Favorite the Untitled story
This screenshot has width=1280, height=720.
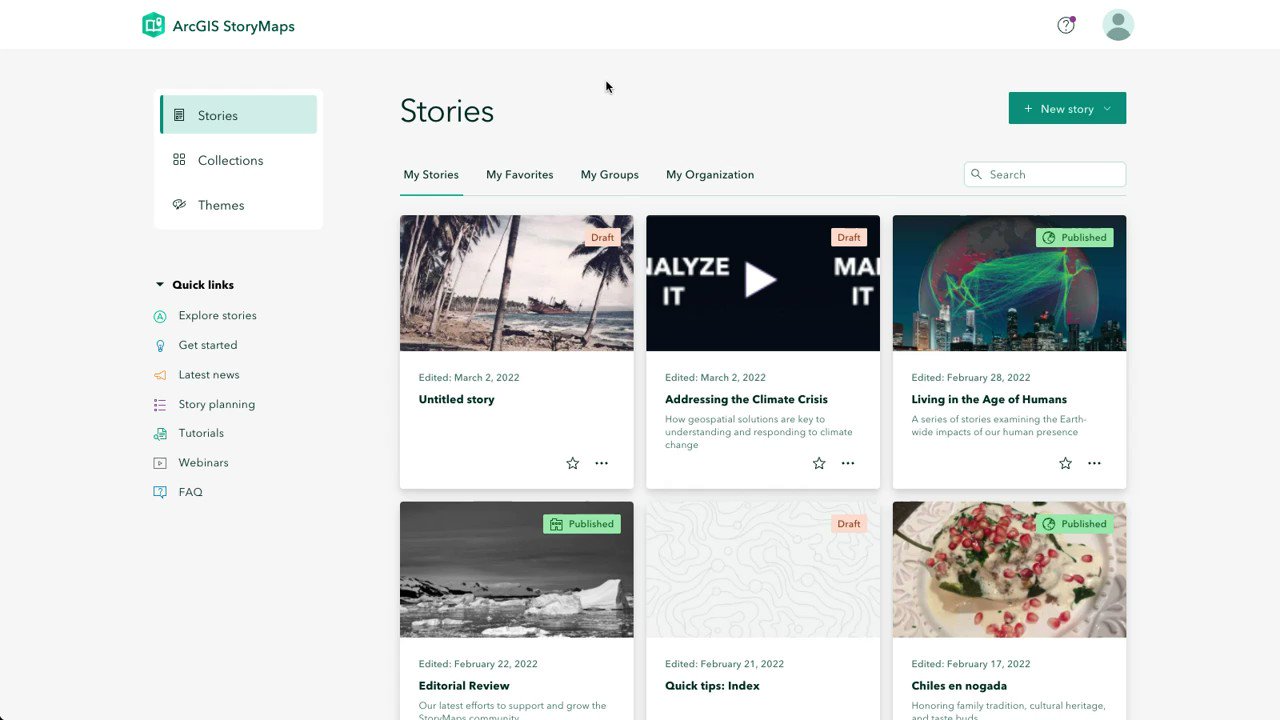click(572, 463)
